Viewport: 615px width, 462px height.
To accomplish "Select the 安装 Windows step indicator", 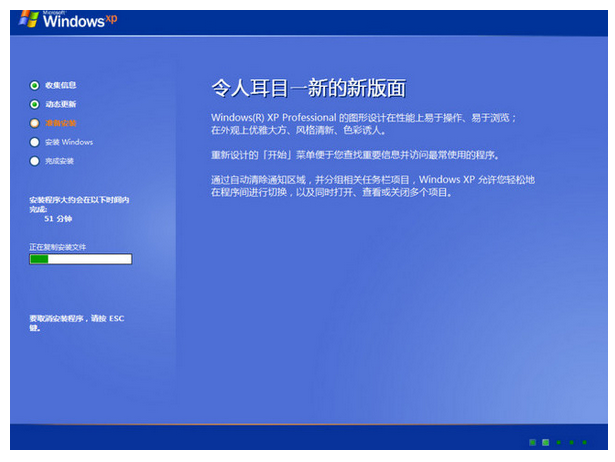I will (x=35, y=142).
